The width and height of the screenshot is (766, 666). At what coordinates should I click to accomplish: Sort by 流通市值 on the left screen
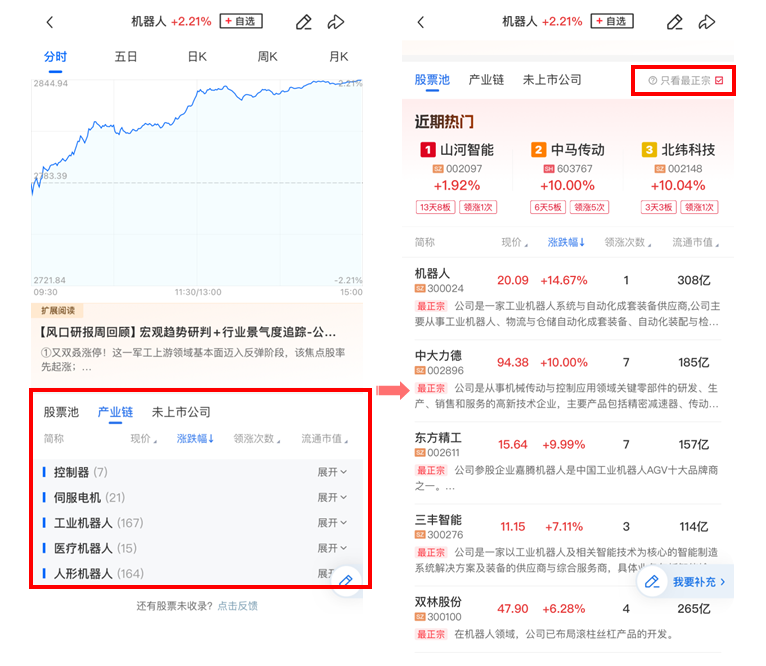coord(324,438)
